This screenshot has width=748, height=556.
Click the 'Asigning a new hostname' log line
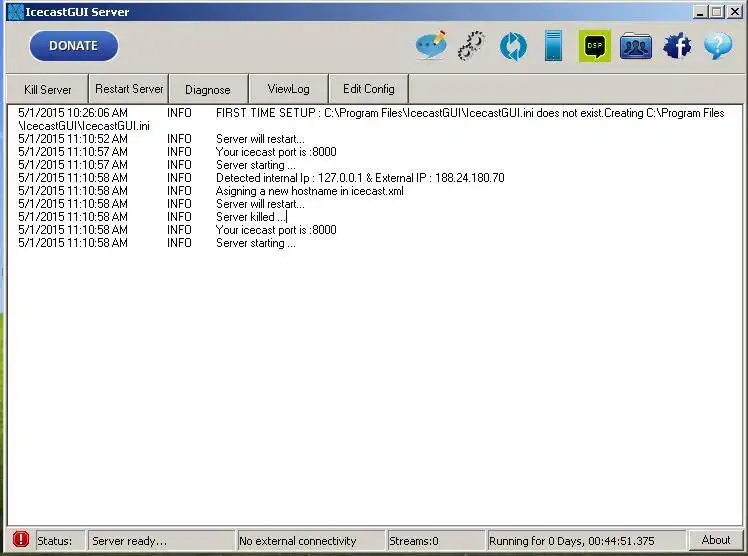click(x=211, y=191)
